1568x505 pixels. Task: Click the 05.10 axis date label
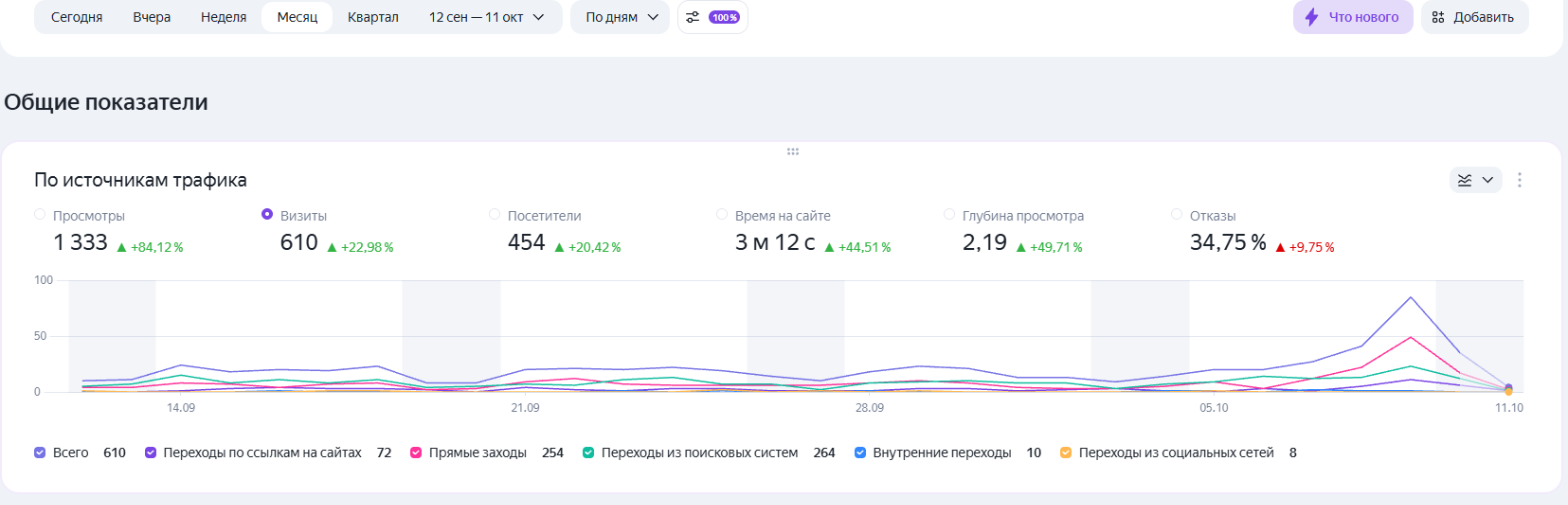coord(1213,408)
